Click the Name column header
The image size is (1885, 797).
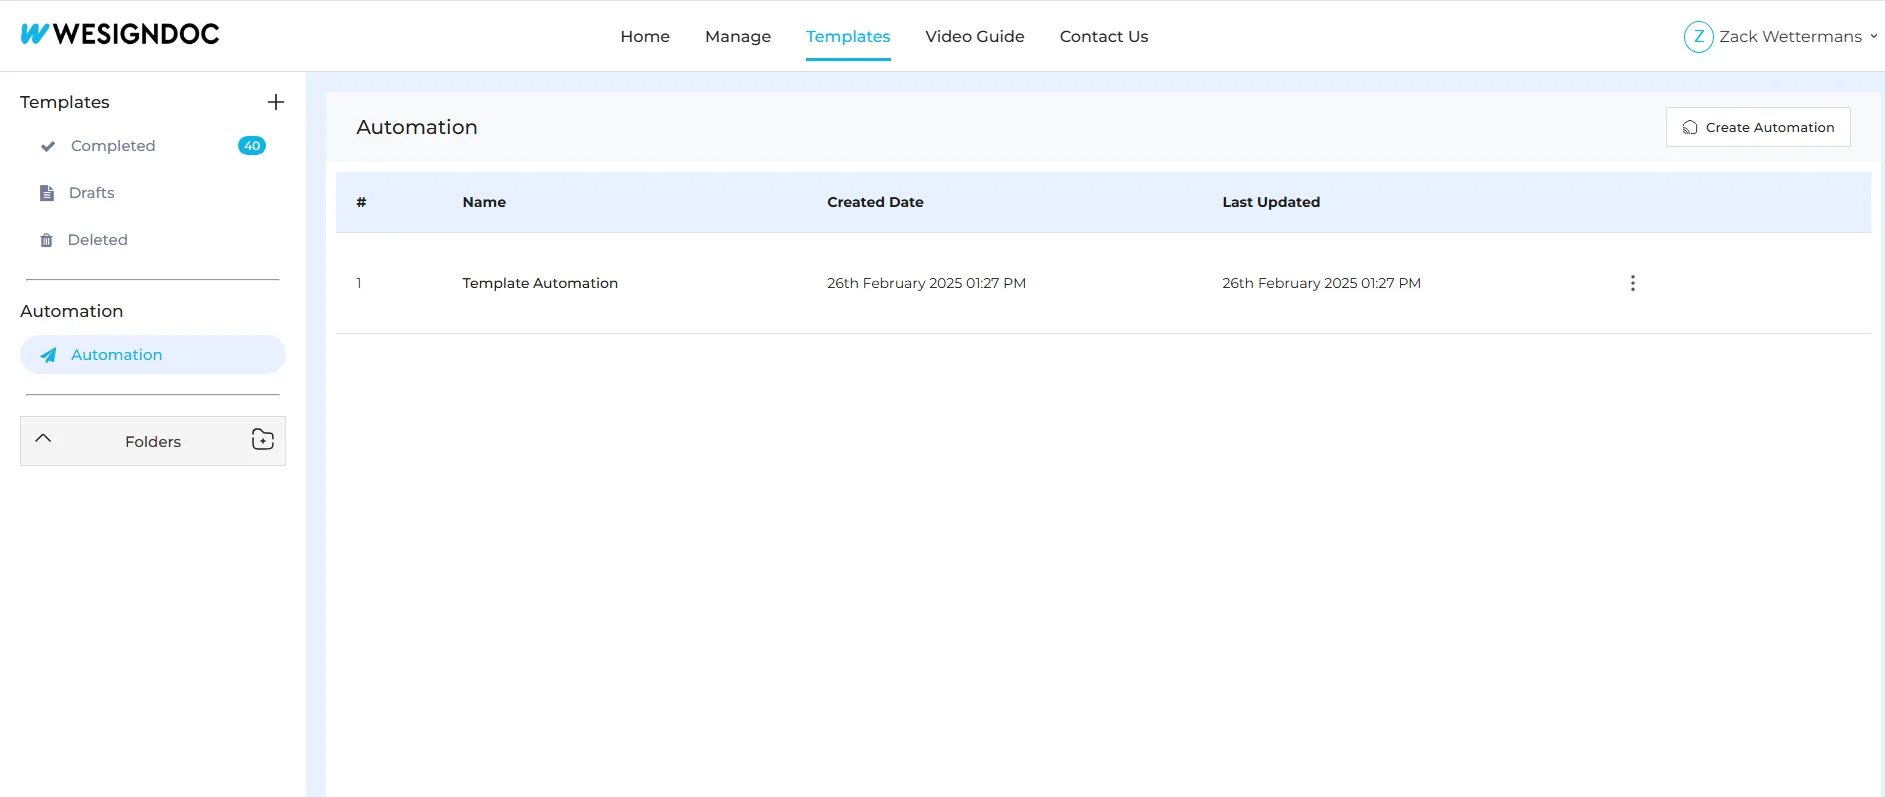coord(484,202)
